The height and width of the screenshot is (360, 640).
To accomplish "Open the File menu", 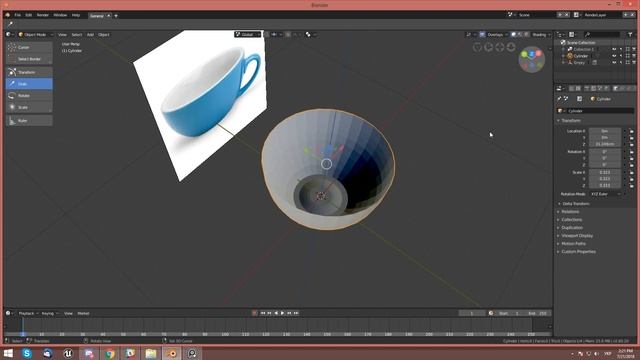I will [x=18, y=15].
